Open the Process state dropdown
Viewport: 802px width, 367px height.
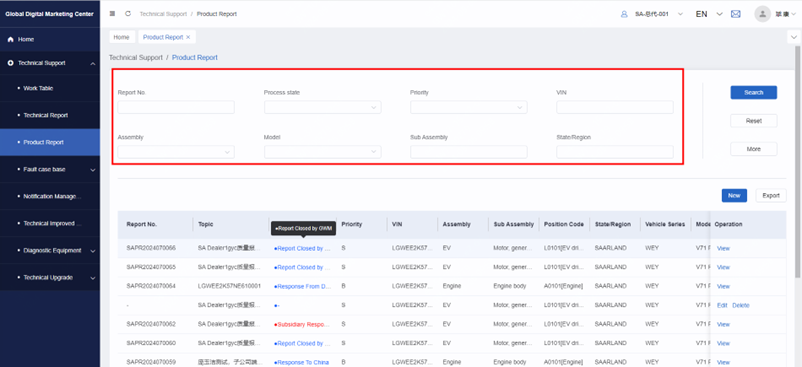click(x=323, y=107)
